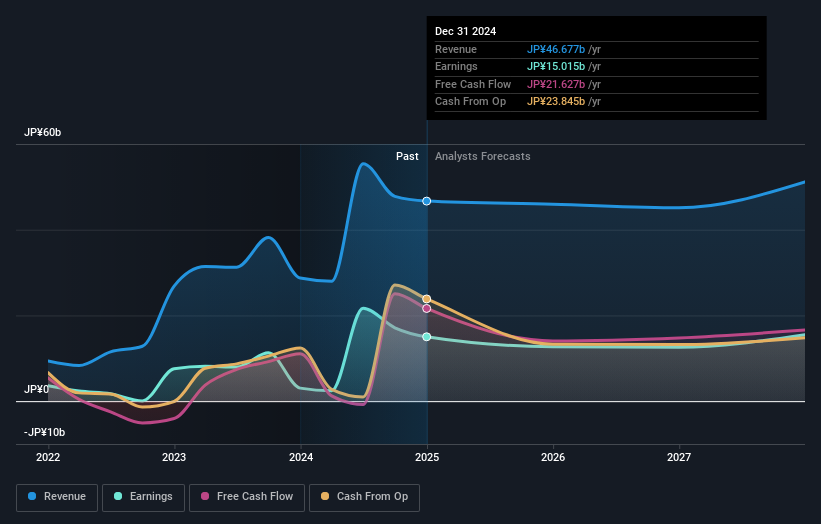Click the Earnings row label in tooltip

[456, 66]
